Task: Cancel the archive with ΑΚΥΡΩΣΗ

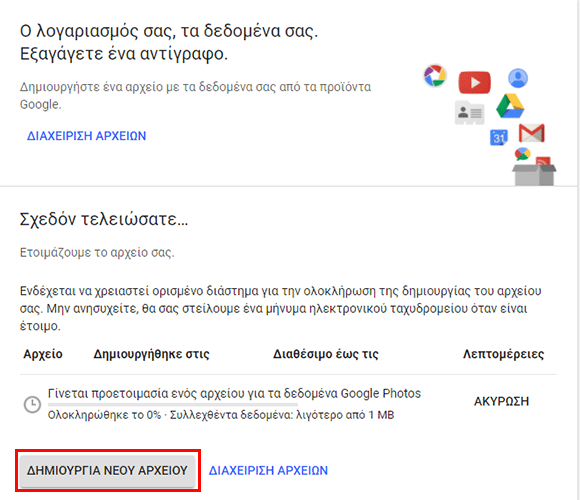Action: pyautogui.click(x=501, y=401)
